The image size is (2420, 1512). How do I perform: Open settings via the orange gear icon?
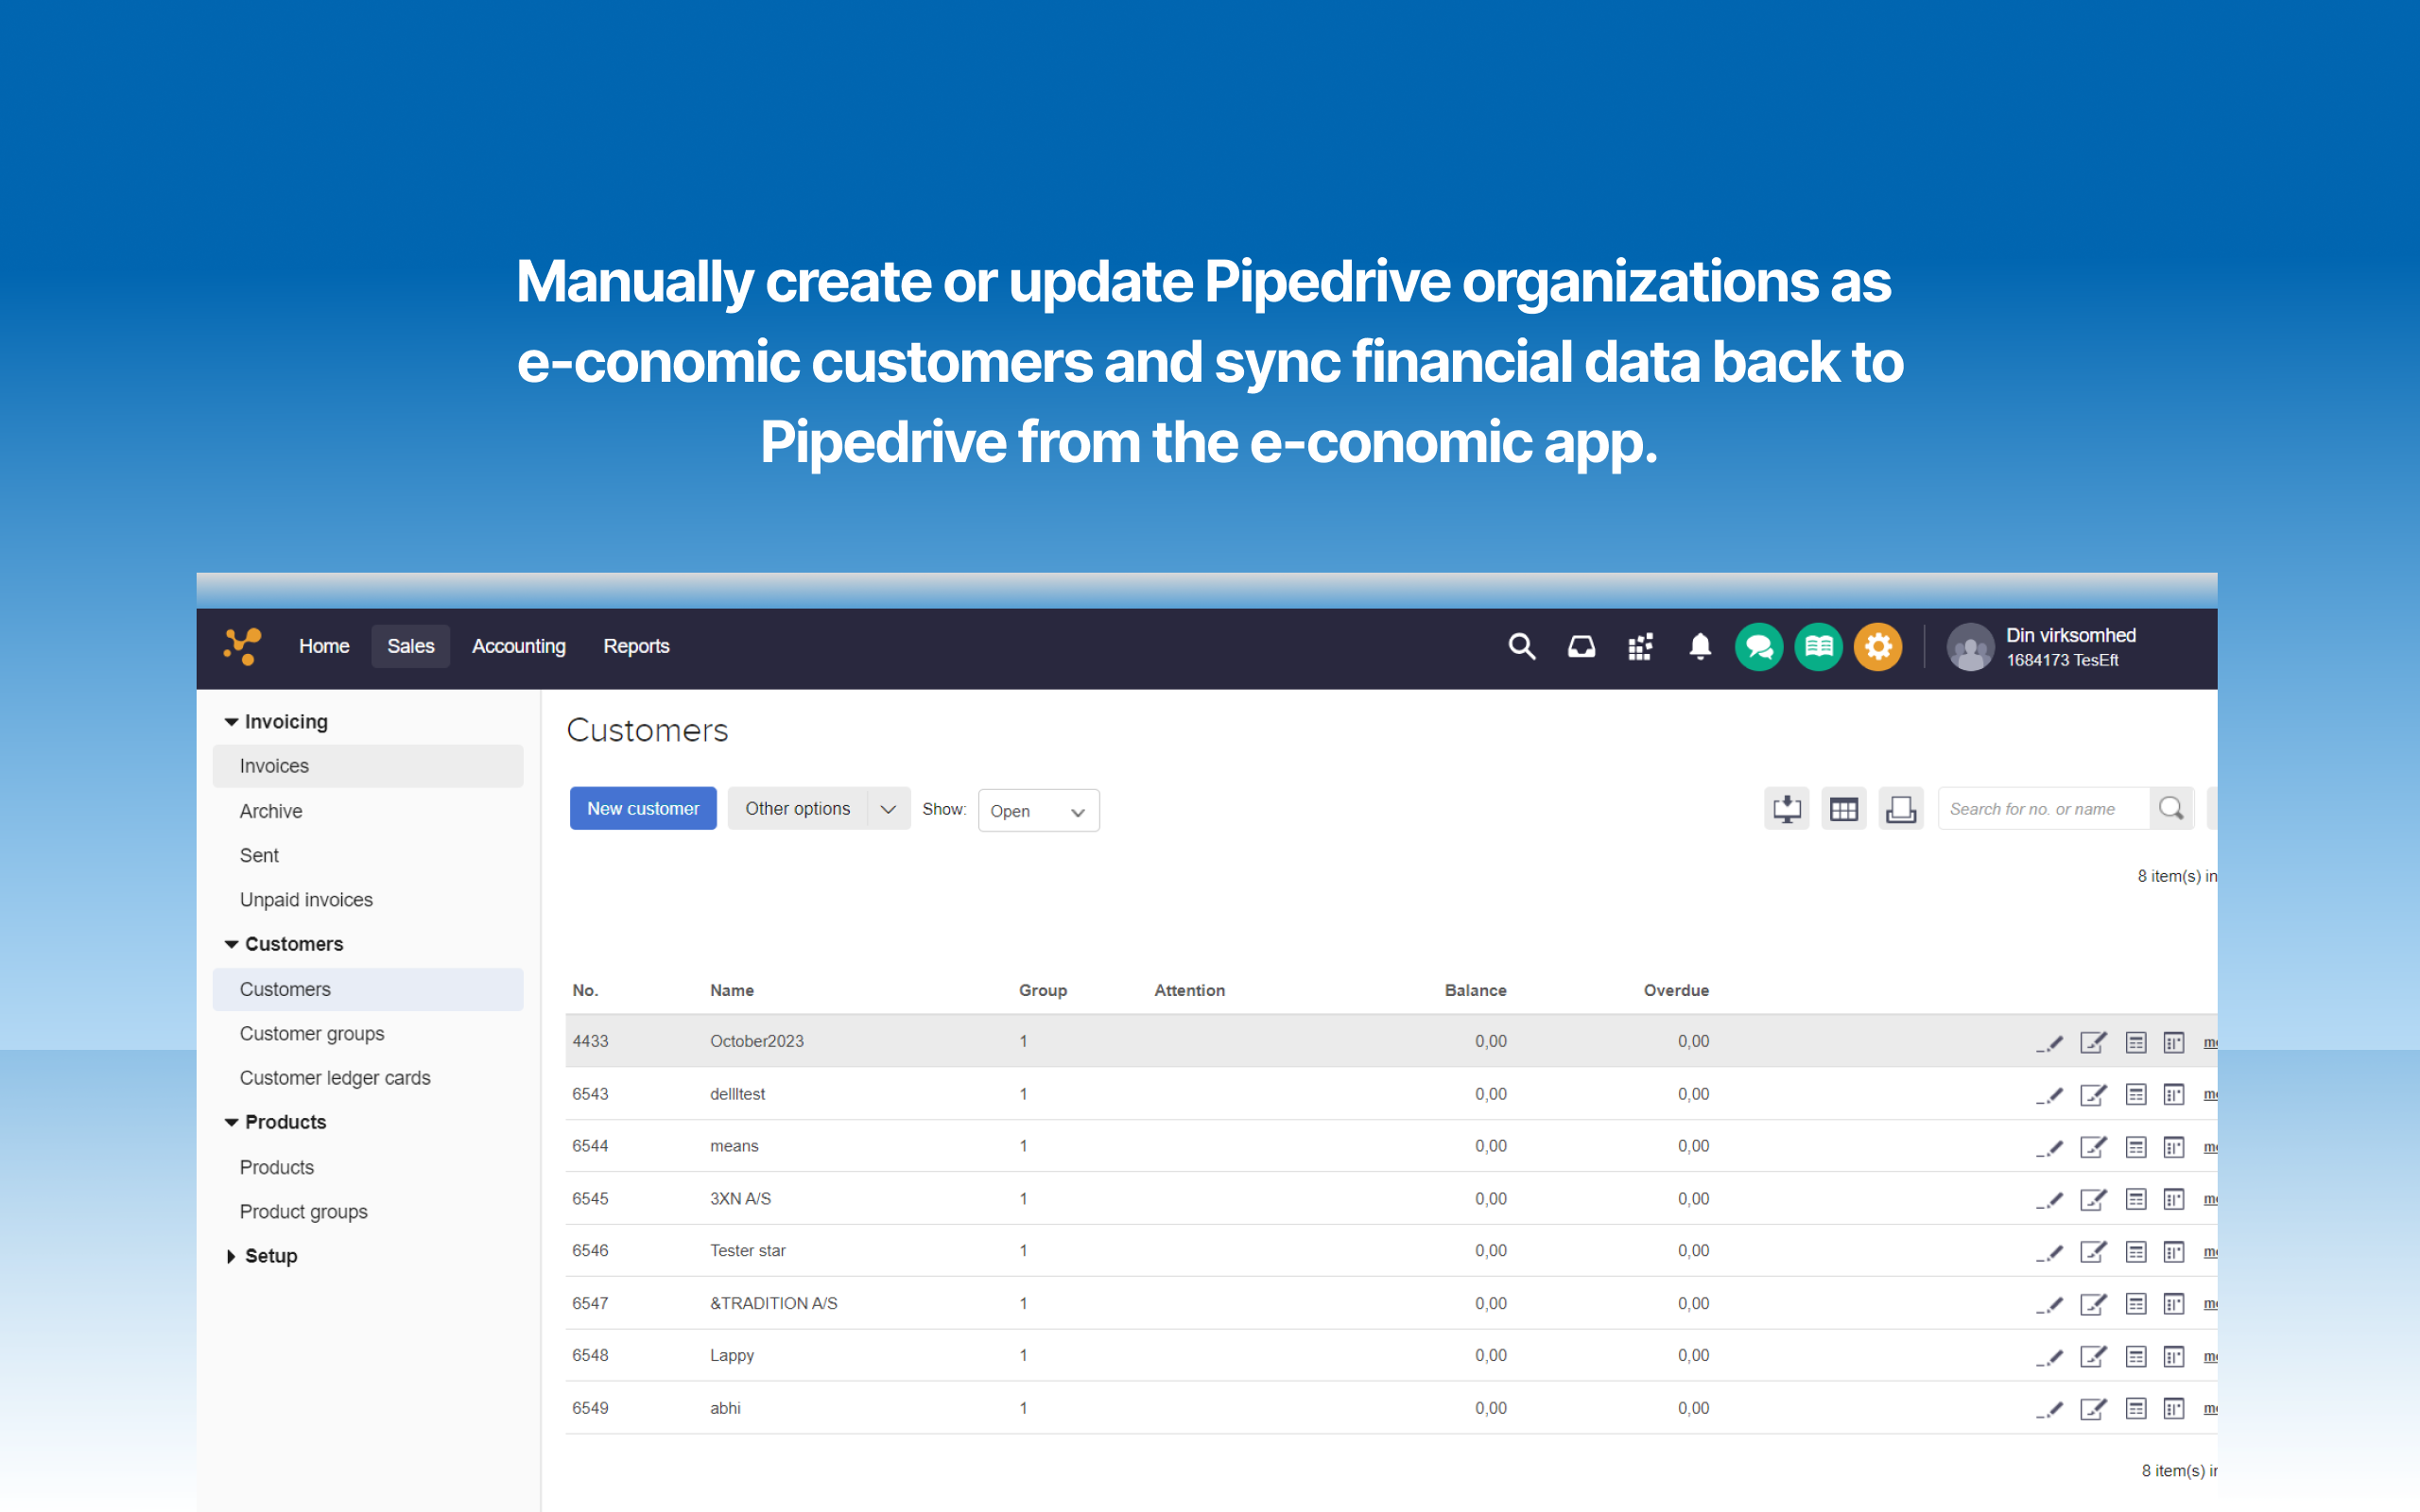pos(1878,647)
